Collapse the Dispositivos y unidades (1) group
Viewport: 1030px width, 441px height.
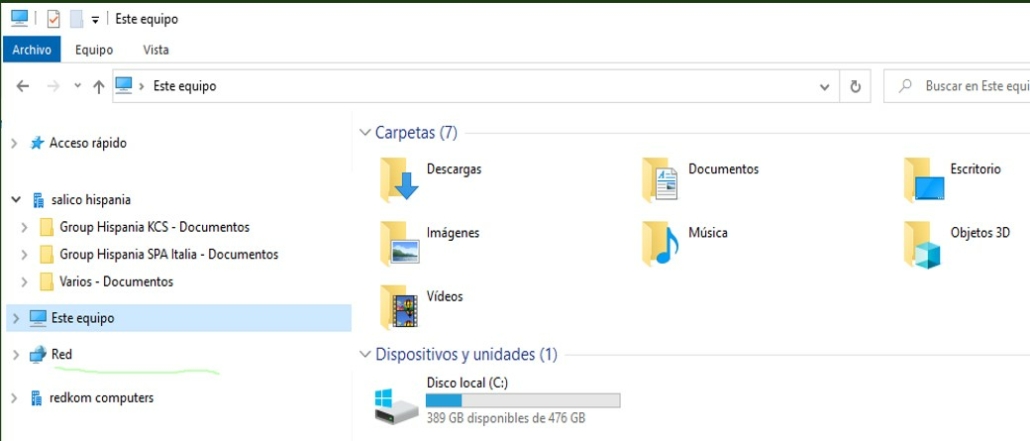pos(365,355)
